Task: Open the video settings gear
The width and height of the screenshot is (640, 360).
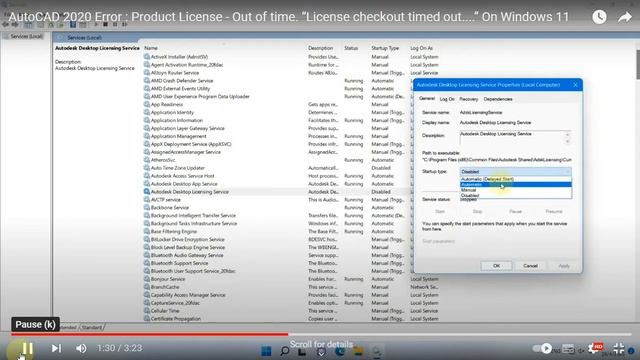Action: point(594,348)
